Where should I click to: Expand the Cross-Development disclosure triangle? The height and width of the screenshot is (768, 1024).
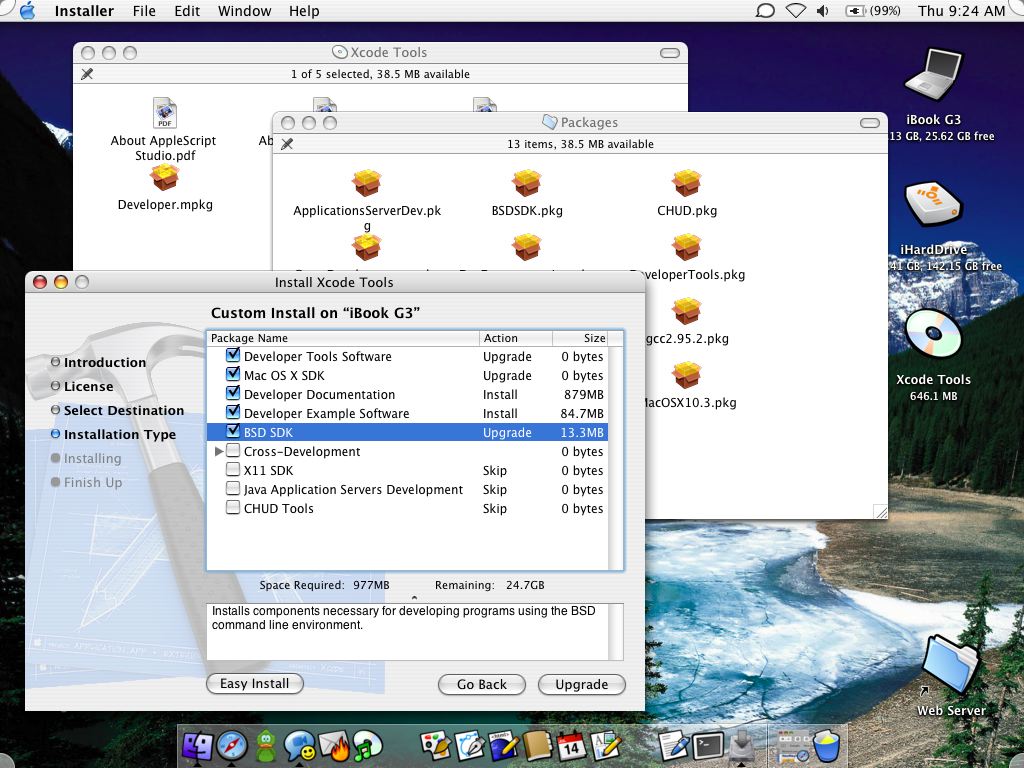pos(219,452)
